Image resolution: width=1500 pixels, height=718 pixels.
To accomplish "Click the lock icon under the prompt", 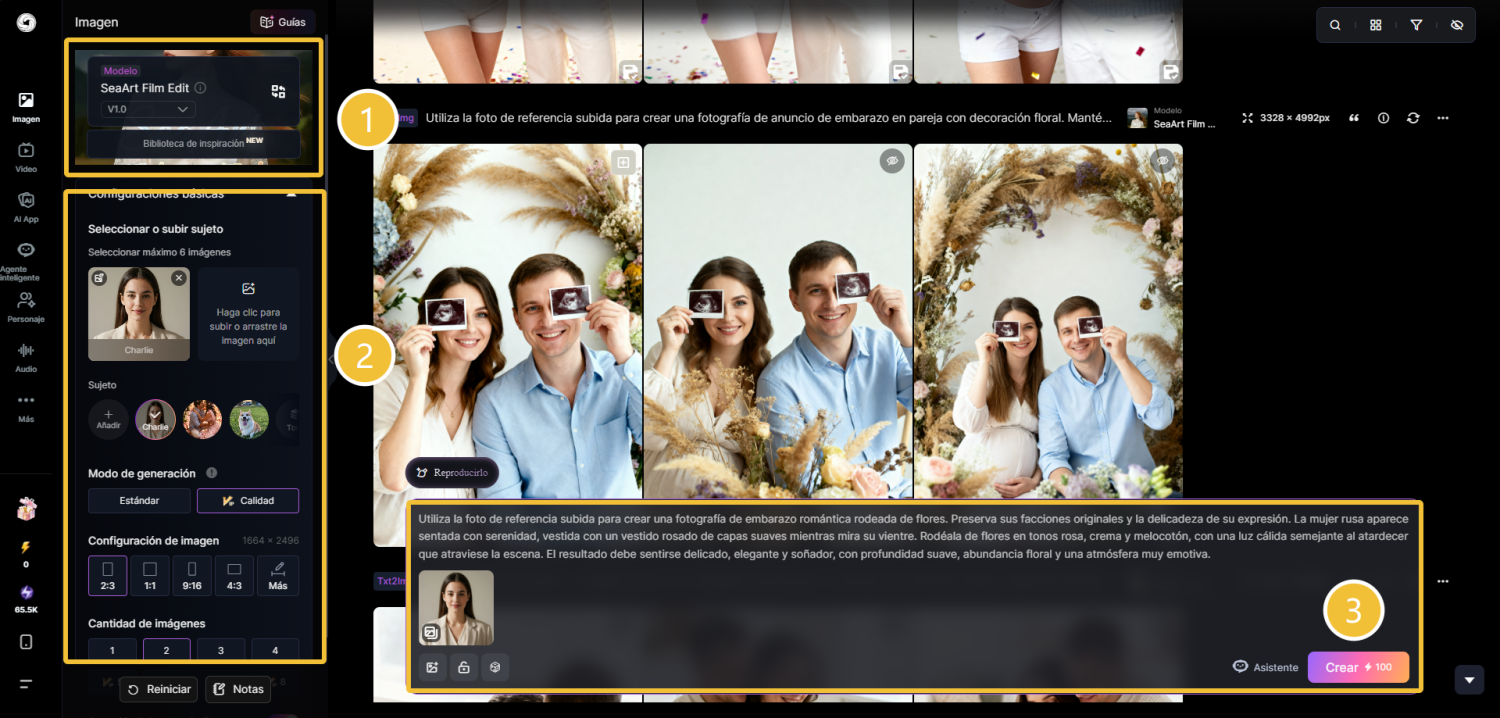I will [463, 667].
